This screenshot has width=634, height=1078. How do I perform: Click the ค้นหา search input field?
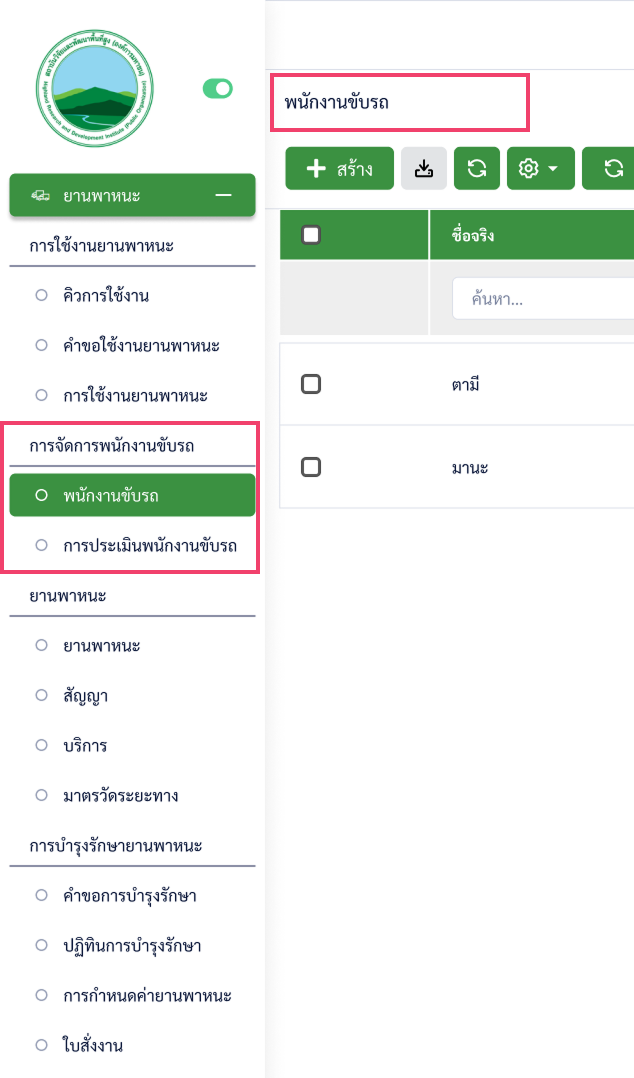click(x=542, y=299)
